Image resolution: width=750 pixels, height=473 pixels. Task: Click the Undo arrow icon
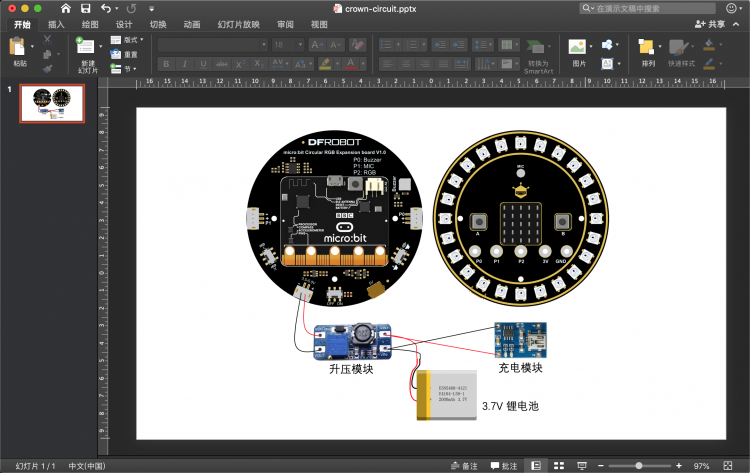[x=106, y=8]
